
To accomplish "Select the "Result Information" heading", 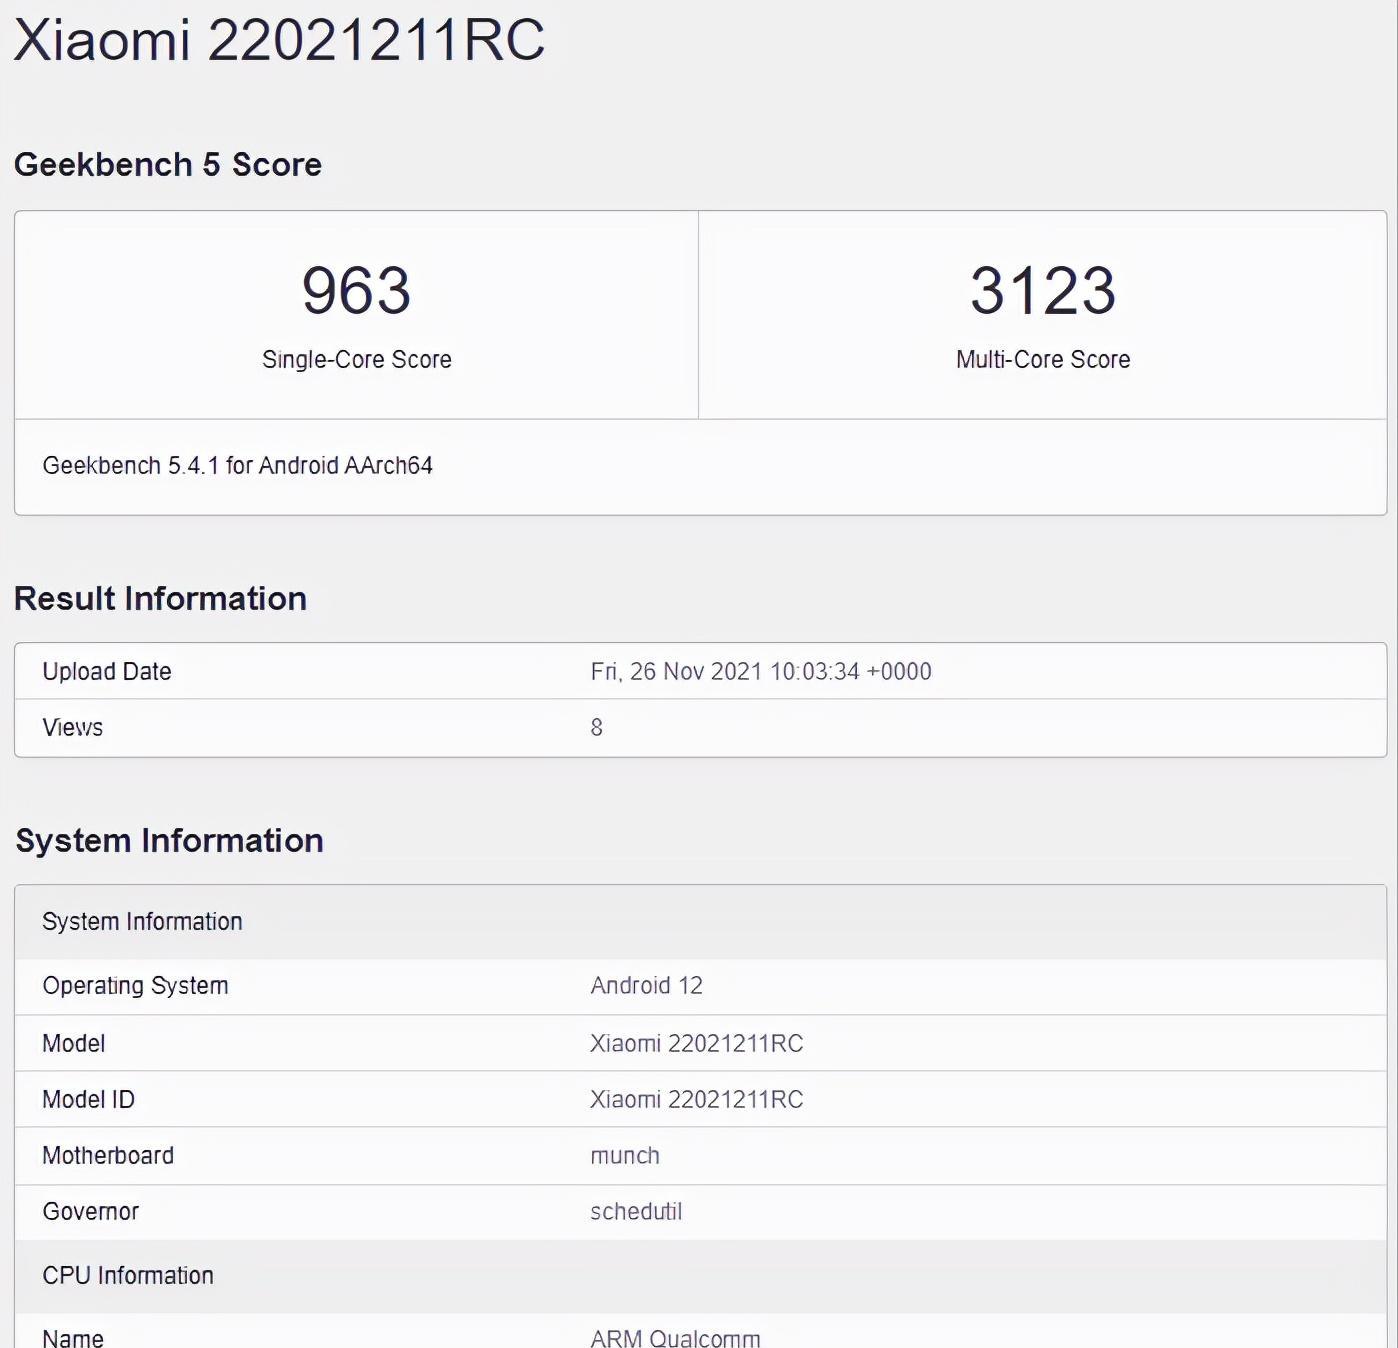I will [160, 598].
